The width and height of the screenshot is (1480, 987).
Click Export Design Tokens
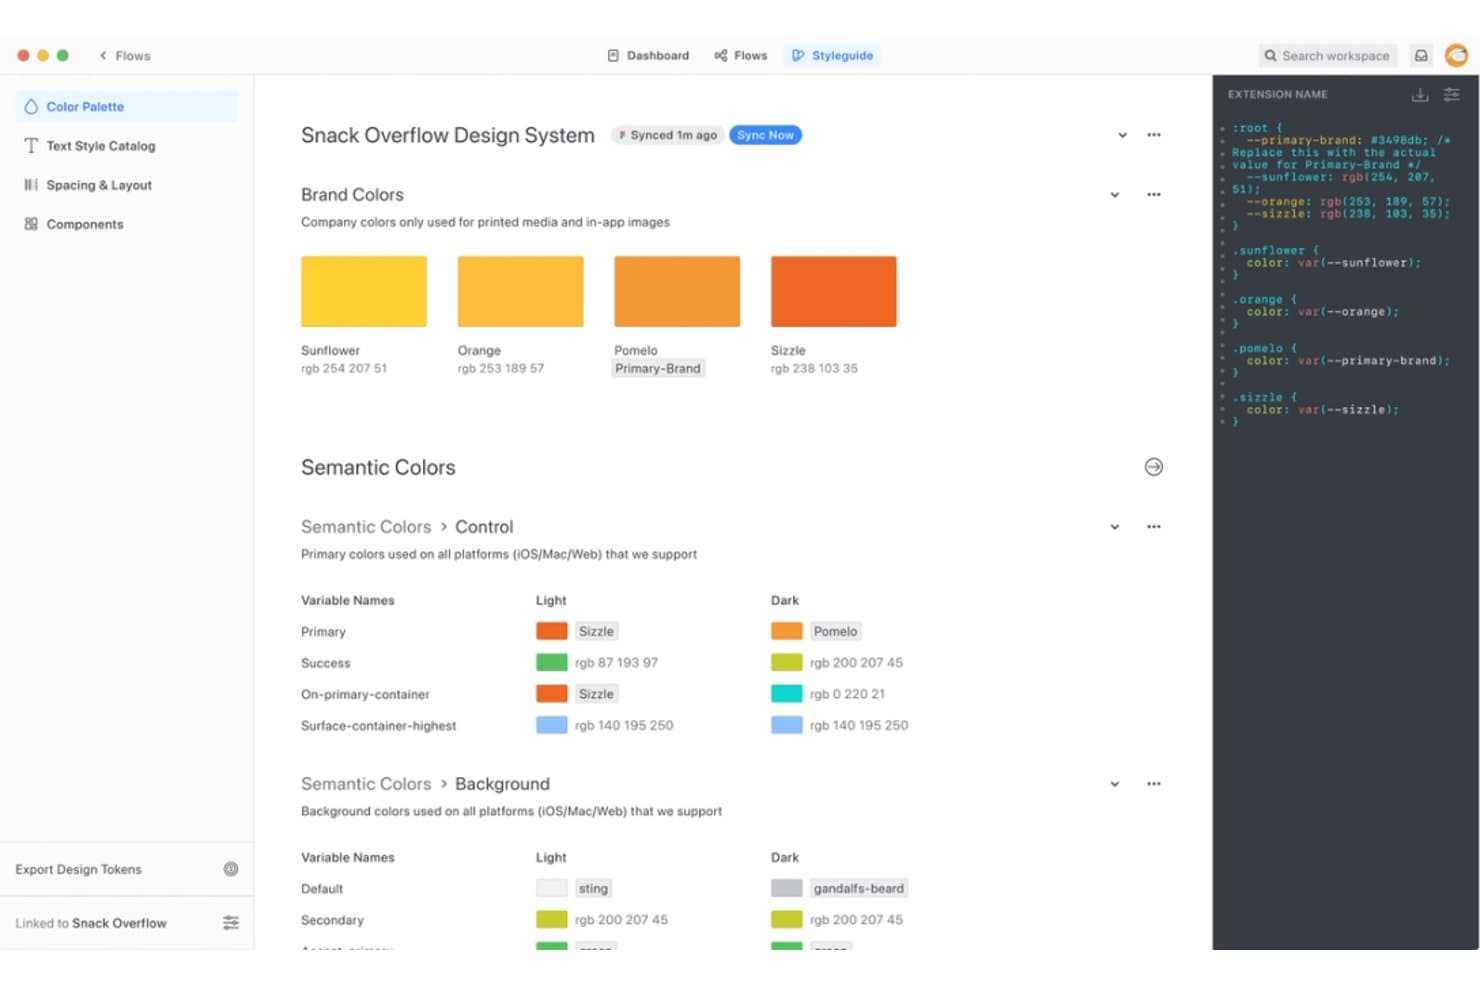tap(78, 869)
